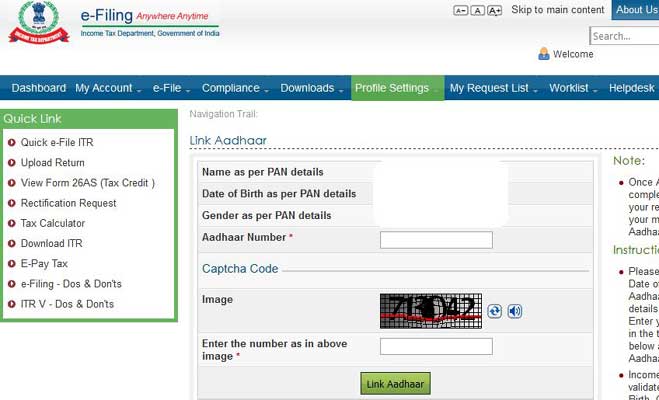Open the Profile Settings menu
Image resolution: width=659 pixels, height=400 pixels.
(397, 88)
